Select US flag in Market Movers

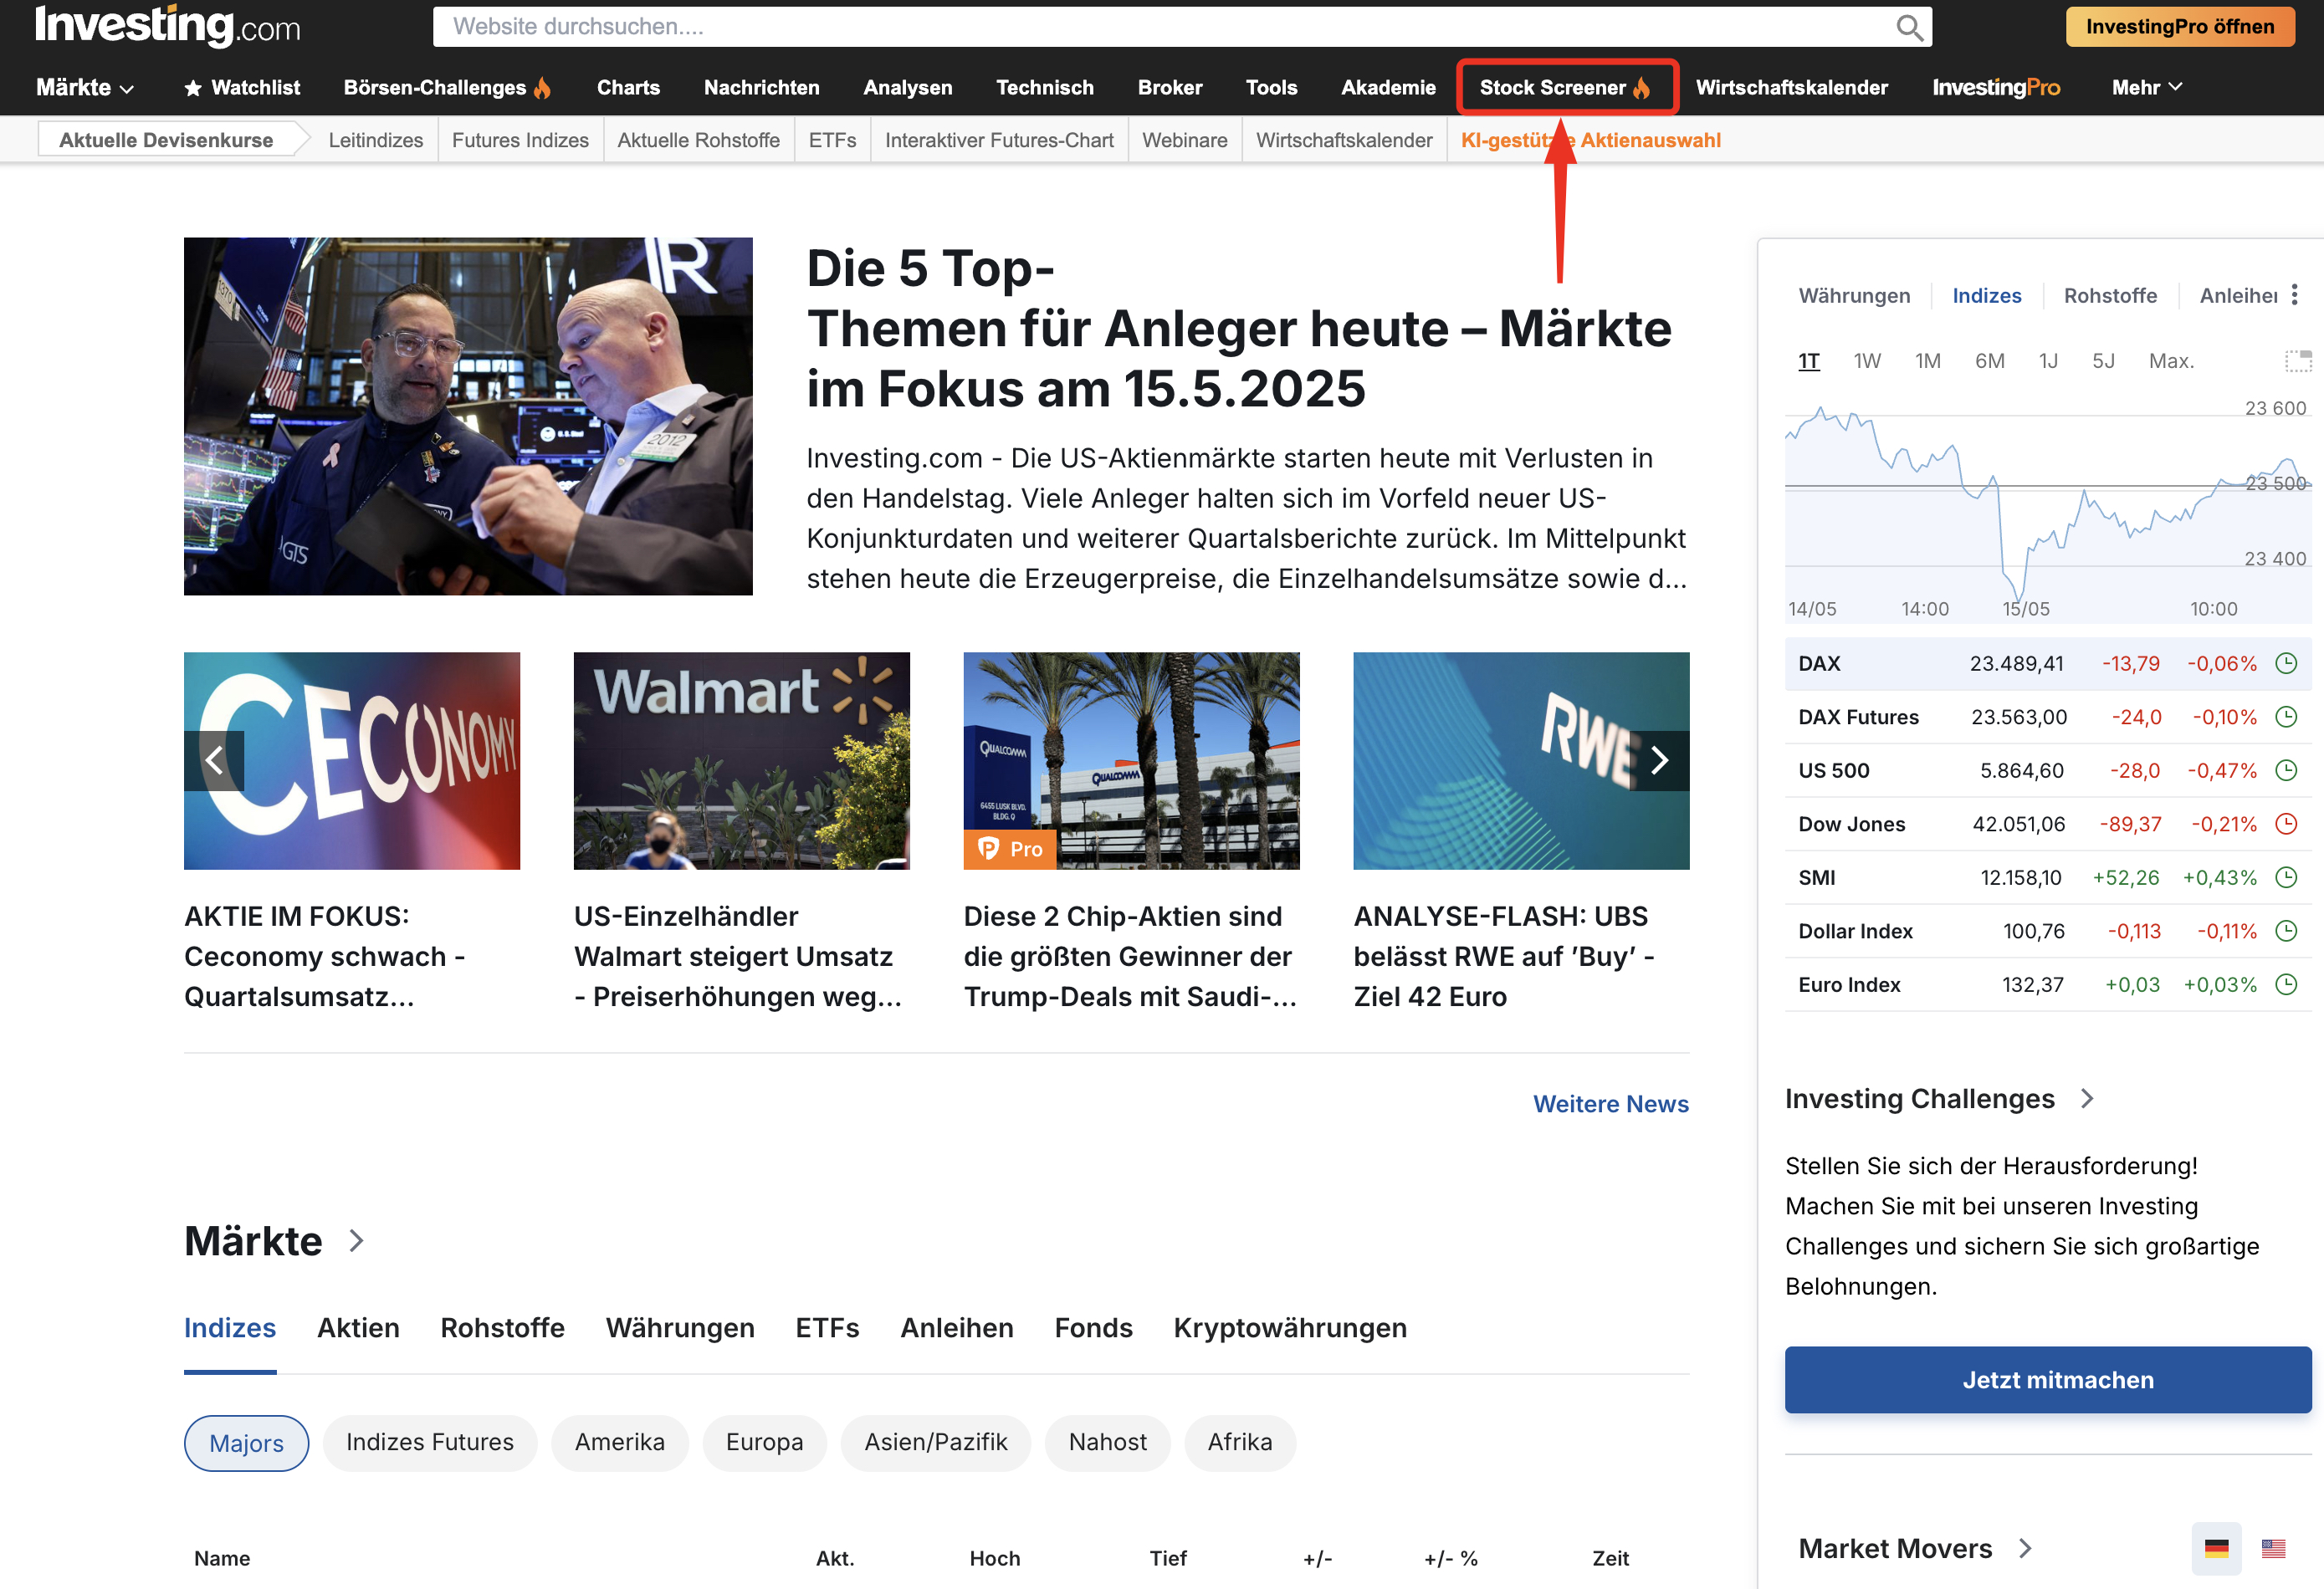point(2273,1548)
